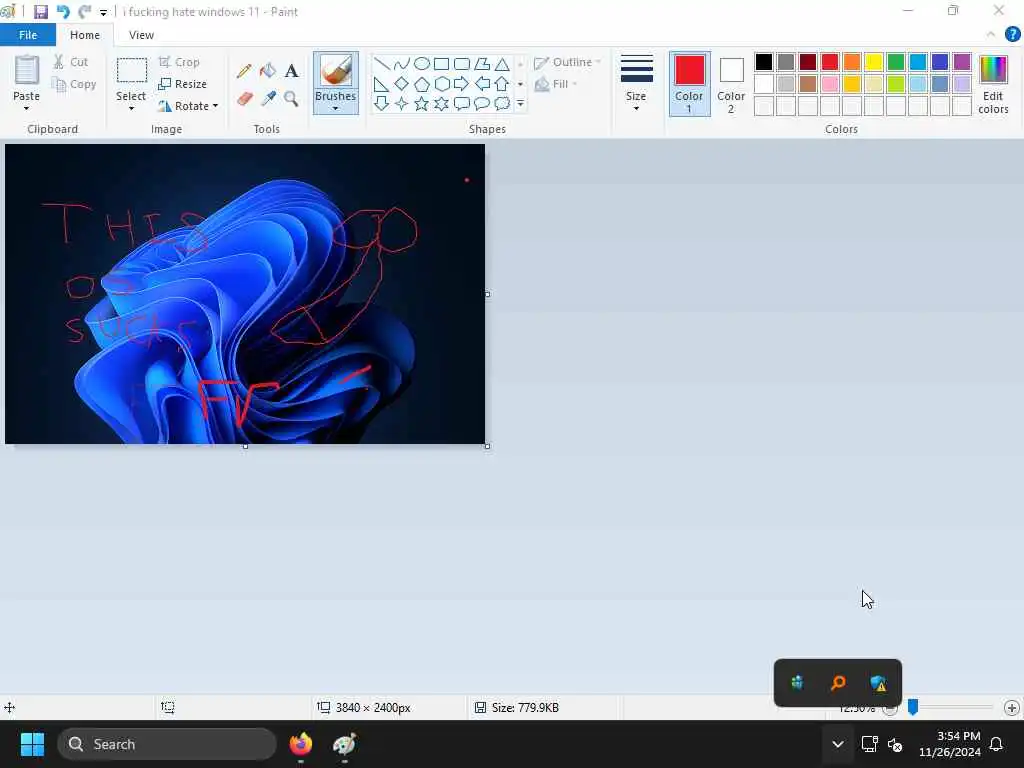This screenshot has width=1024, height=768.
Task: Choose the Hexagon shape
Action: pyautogui.click(x=441, y=84)
